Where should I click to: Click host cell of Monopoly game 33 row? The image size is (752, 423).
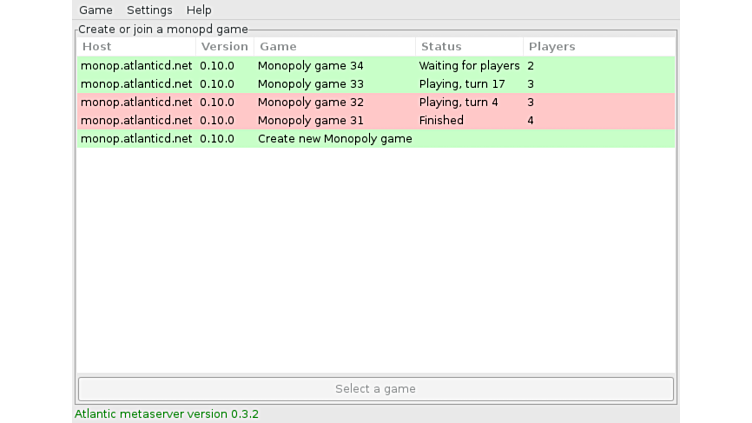136,84
